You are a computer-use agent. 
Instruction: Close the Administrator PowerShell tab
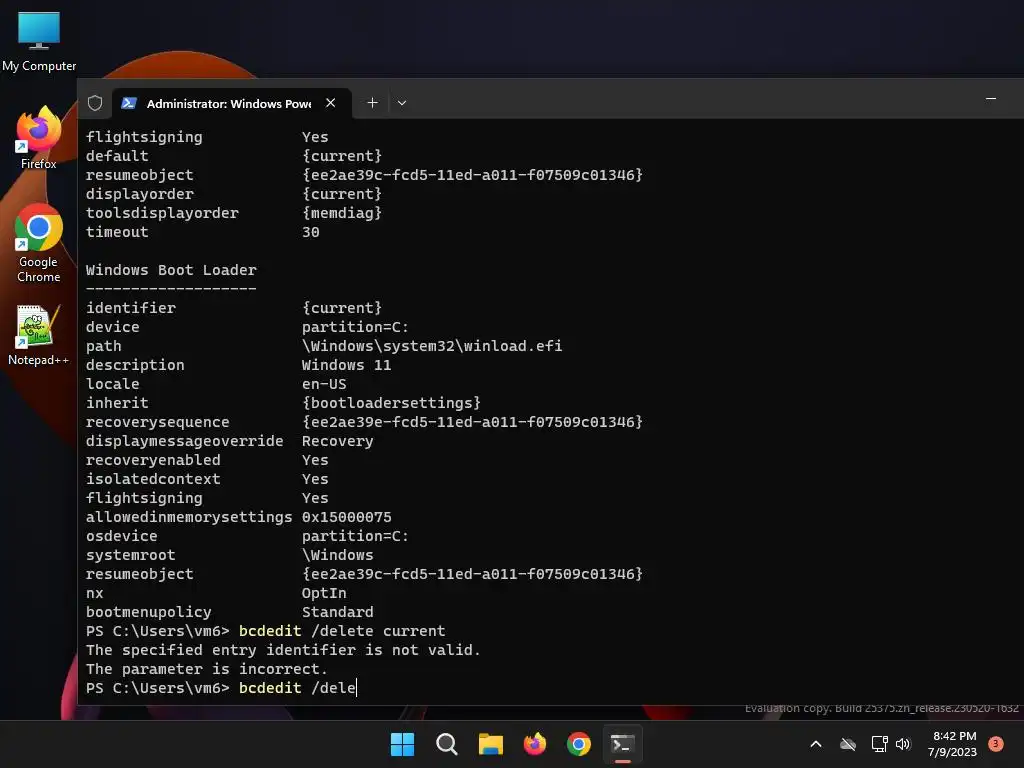tap(330, 103)
